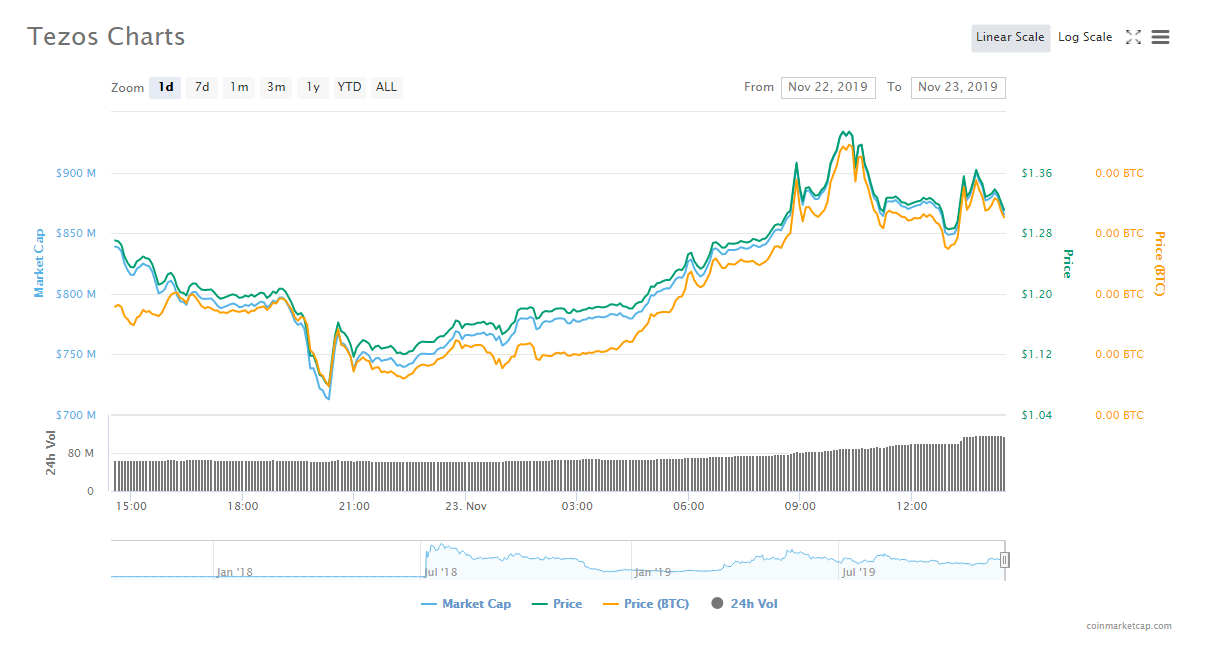Click the 06:00 time axis label
The image size is (1206, 661).
(x=689, y=506)
